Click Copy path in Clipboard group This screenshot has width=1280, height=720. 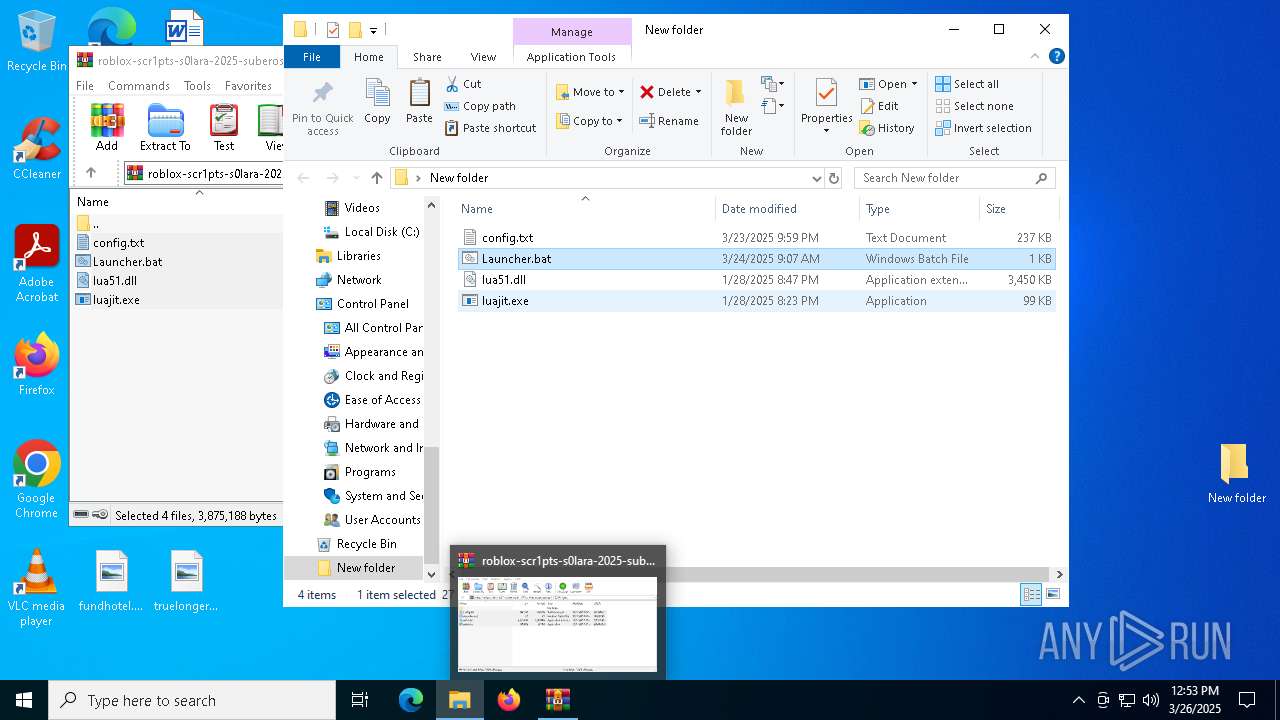click(x=480, y=106)
